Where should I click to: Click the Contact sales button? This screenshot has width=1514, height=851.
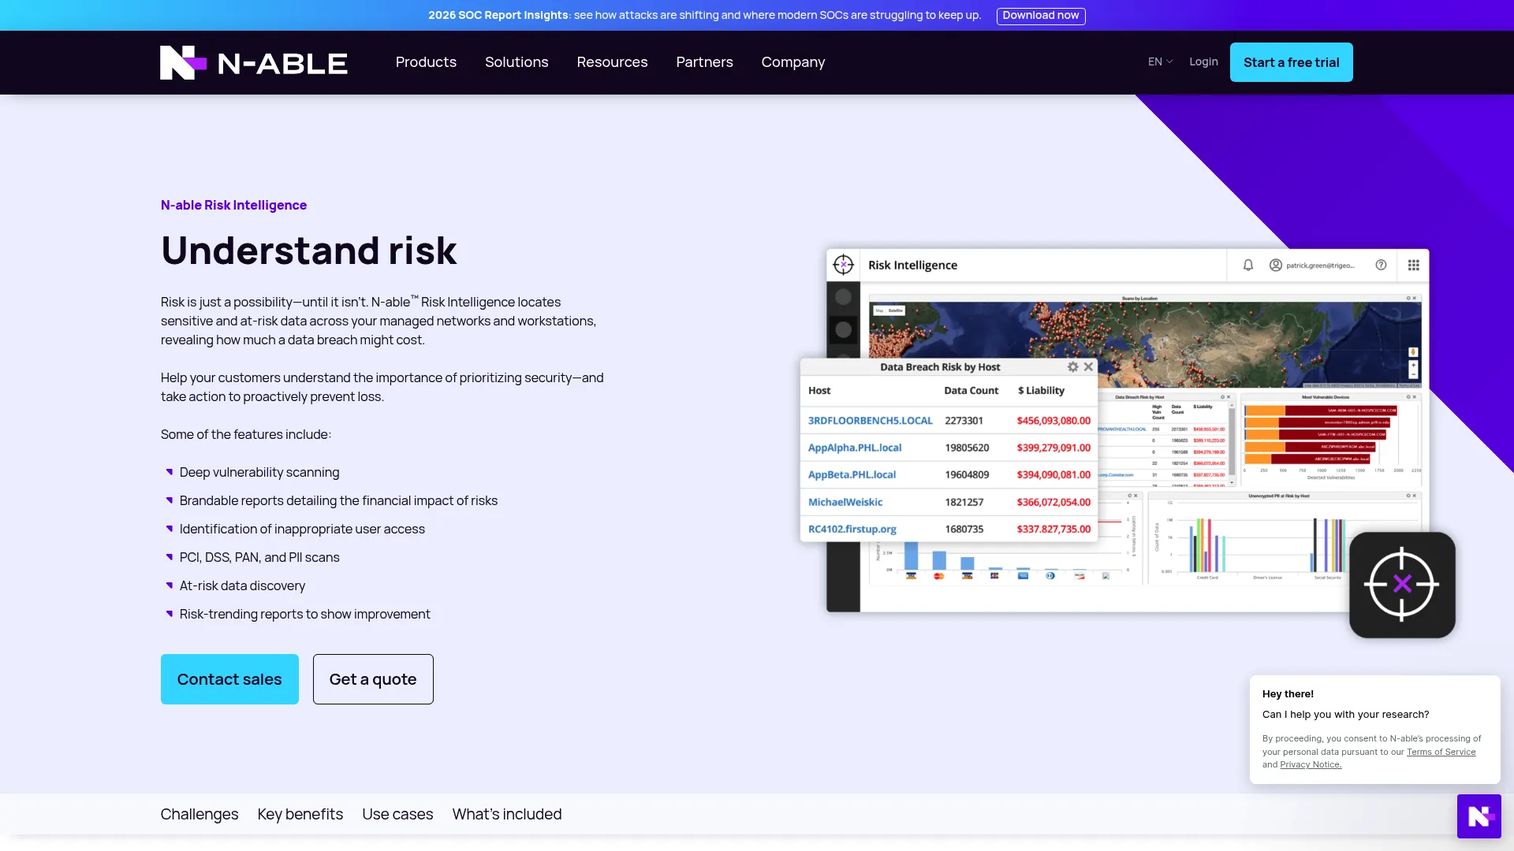point(230,679)
